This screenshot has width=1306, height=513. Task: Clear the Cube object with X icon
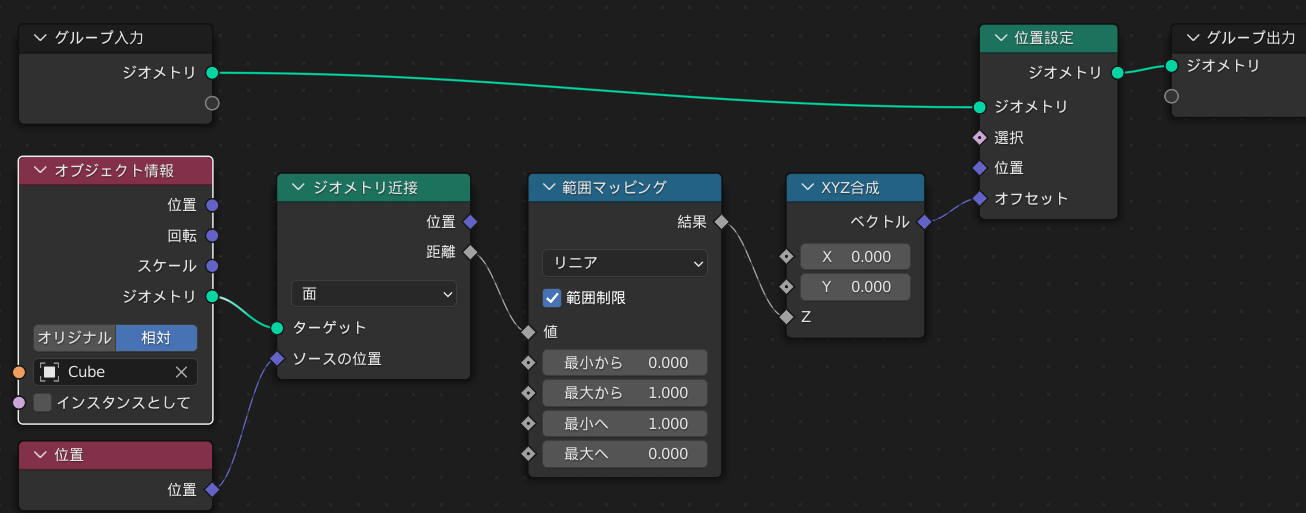[x=181, y=372]
